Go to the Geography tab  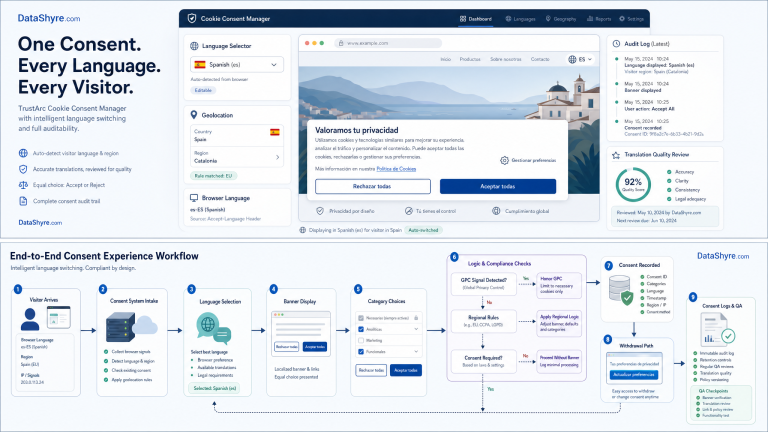coord(561,19)
